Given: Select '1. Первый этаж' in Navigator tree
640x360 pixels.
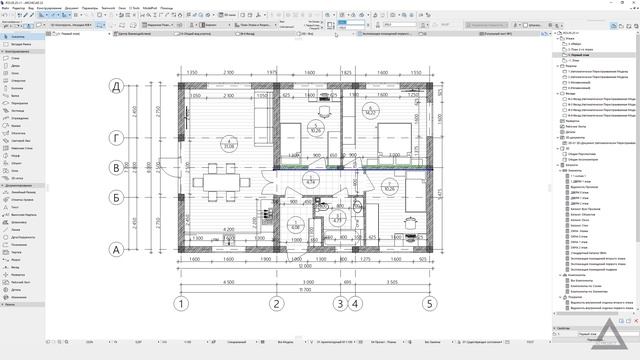Looking at the screenshot, I should pos(580,55).
